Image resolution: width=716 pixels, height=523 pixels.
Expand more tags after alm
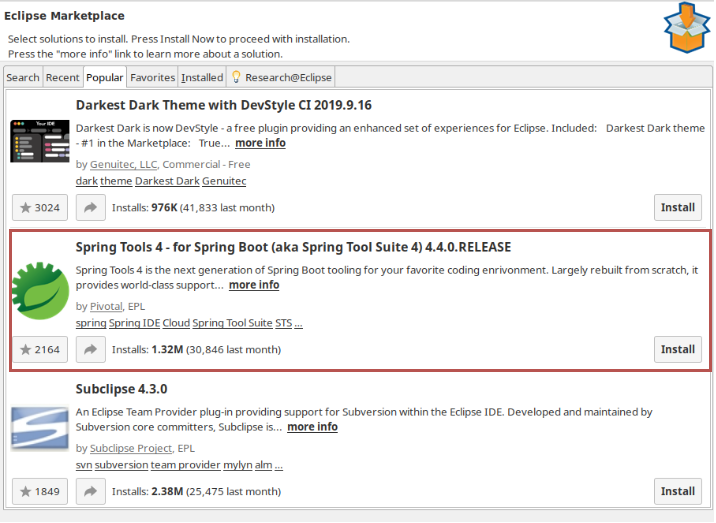[279, 465]
